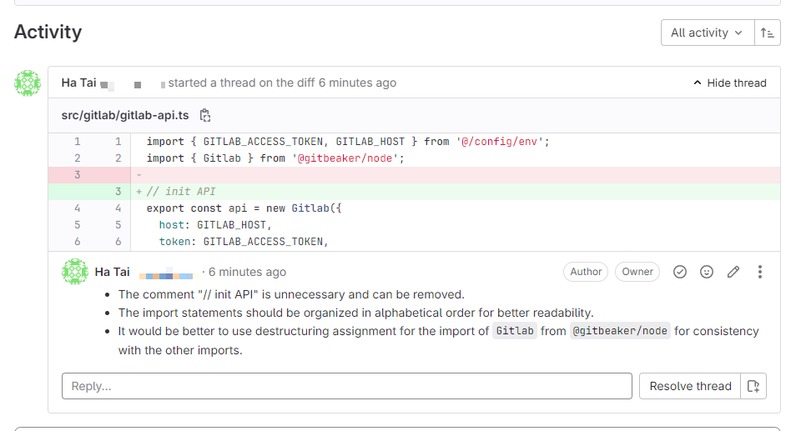806x431 pixels.
Task: Click the inline code 'Gitlab' in comment
Action: click(515, 331)
